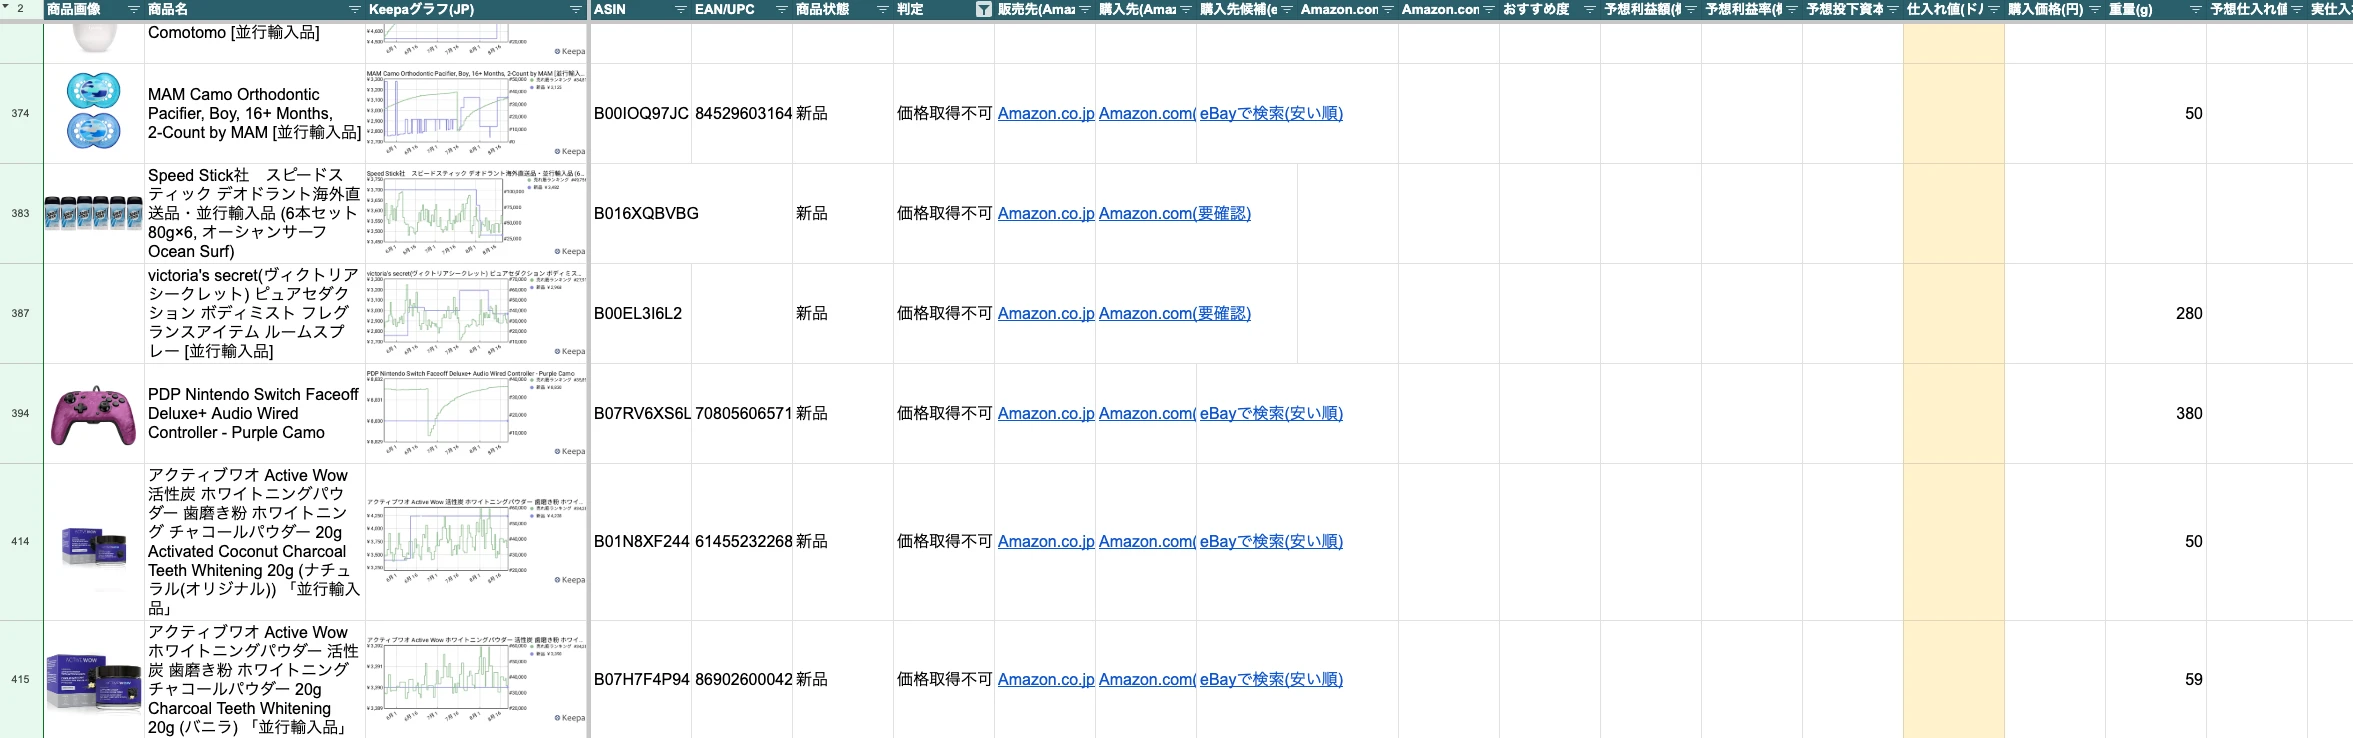This screenshot has height=738, width=2353.
Task: Select purple PDP controller product image
Action: [x=94, y=415]
